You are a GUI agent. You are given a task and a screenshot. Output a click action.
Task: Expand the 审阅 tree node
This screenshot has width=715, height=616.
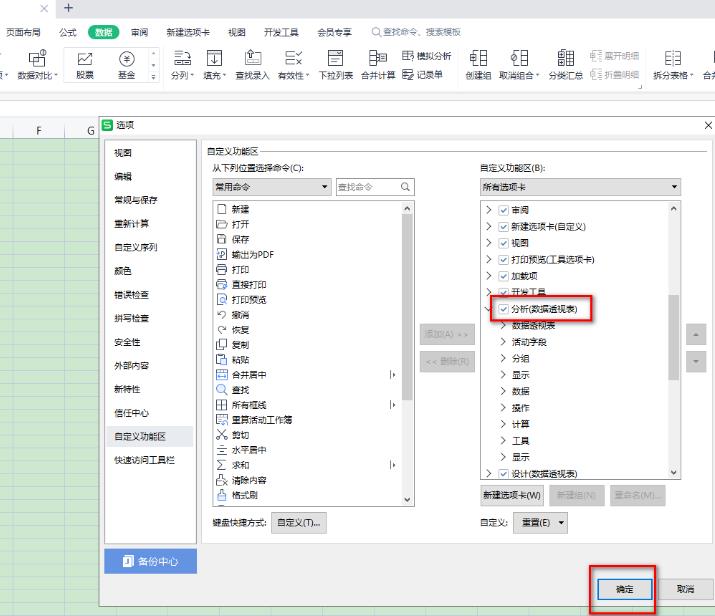pos(488,210)
